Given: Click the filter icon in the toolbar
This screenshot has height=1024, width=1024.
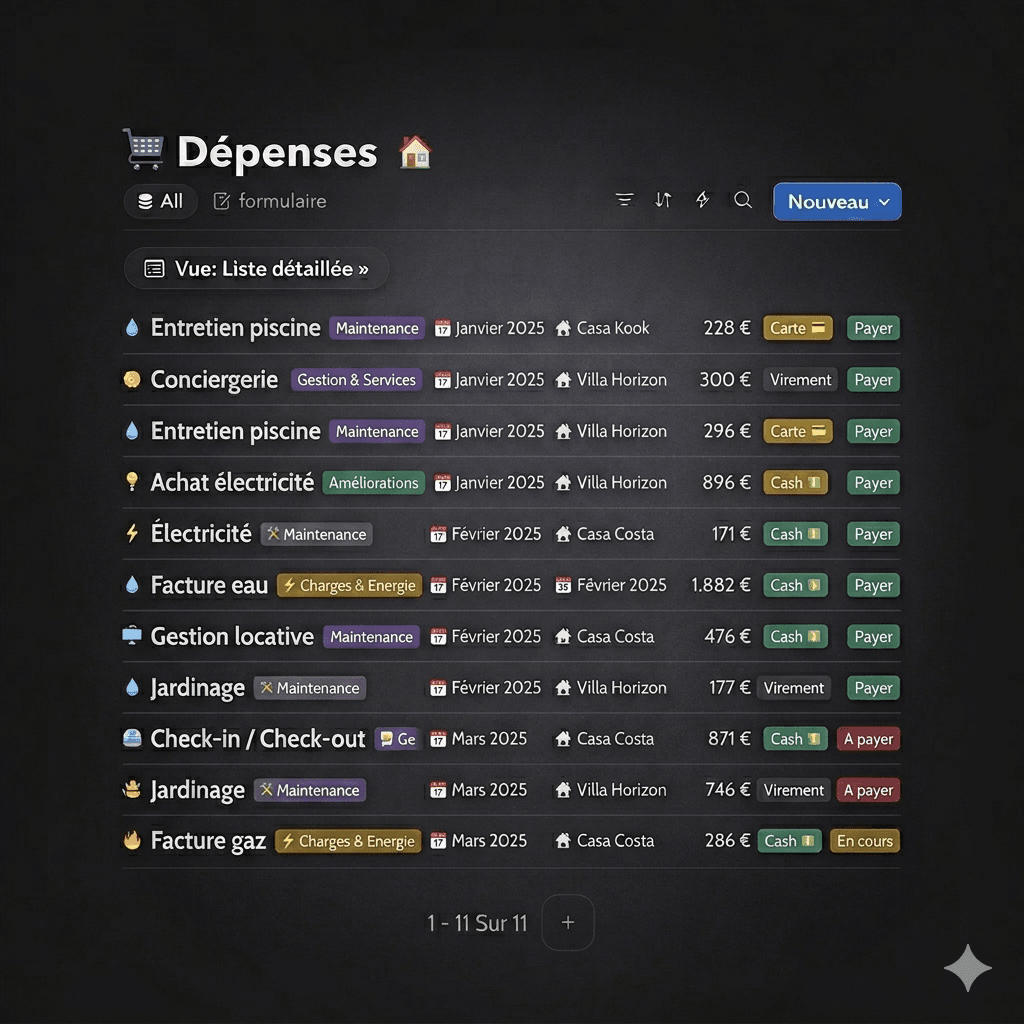Looking at the screenshot, I should tap(625, 200).
